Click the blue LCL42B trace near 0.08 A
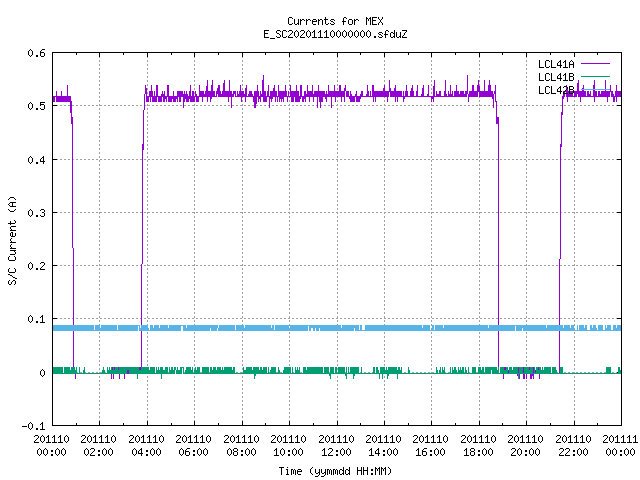Image resolution: width=640 pixels, height=480 pixels. (x=337, y=328)
